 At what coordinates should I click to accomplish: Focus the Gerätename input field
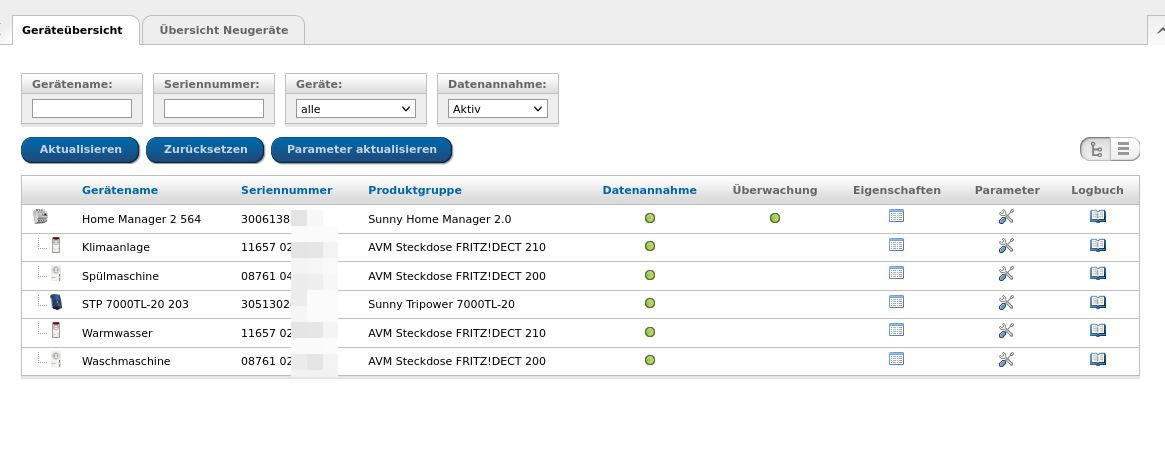(x=82, y=109)
